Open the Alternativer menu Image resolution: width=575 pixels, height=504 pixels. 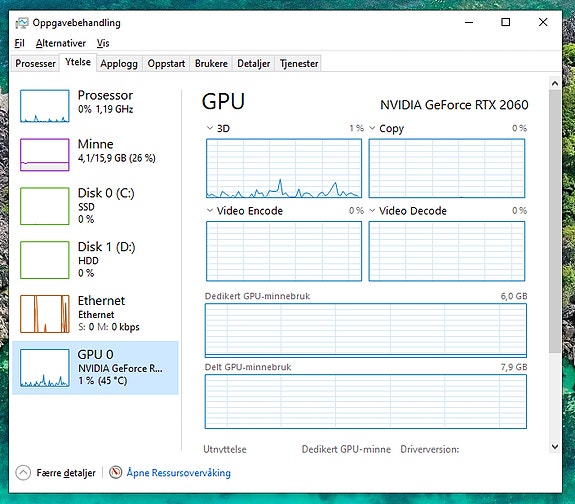click(x=61, y=43)
